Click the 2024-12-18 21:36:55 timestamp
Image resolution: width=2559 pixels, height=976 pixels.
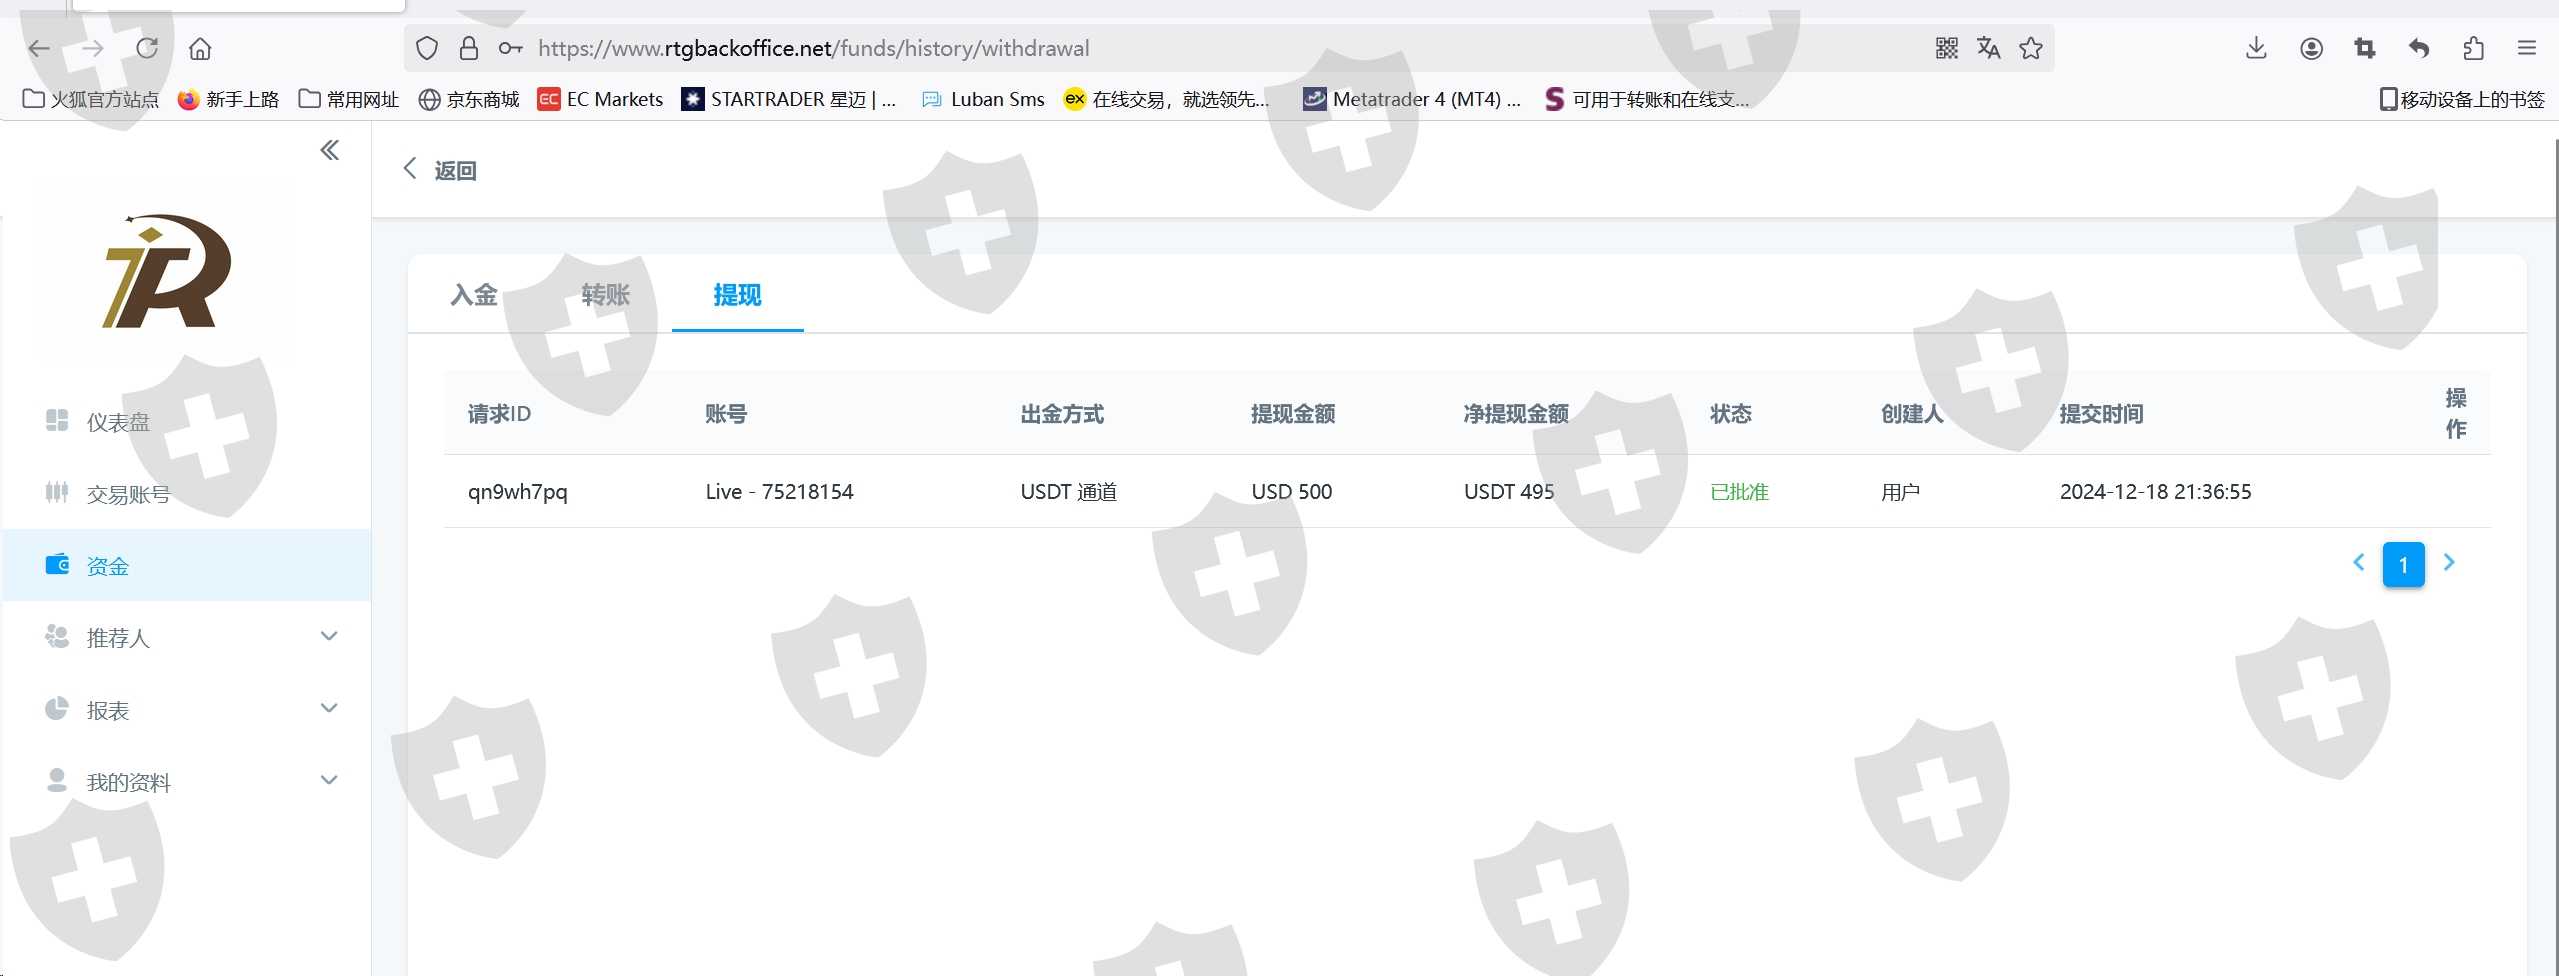pyautogui.click(x=2156, y=492)
